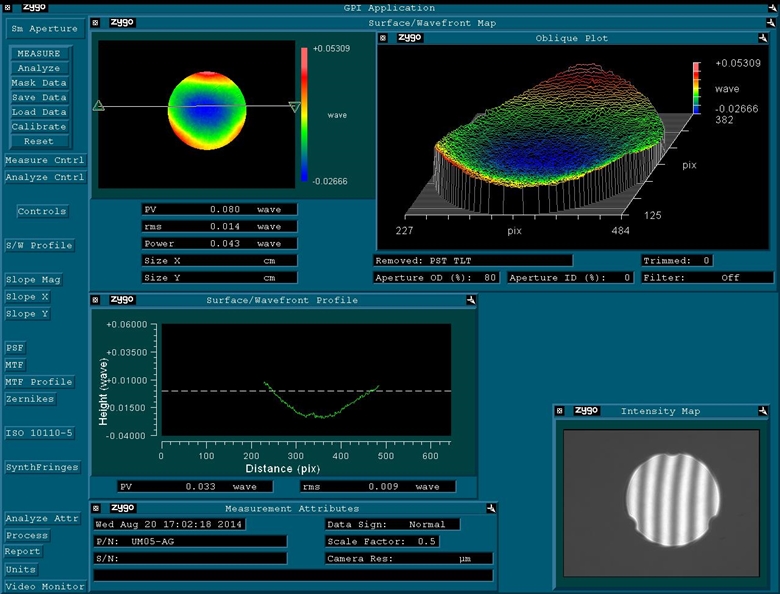Click profile rms 0.009 wave field
780x594 pixels.
point(378,487)
